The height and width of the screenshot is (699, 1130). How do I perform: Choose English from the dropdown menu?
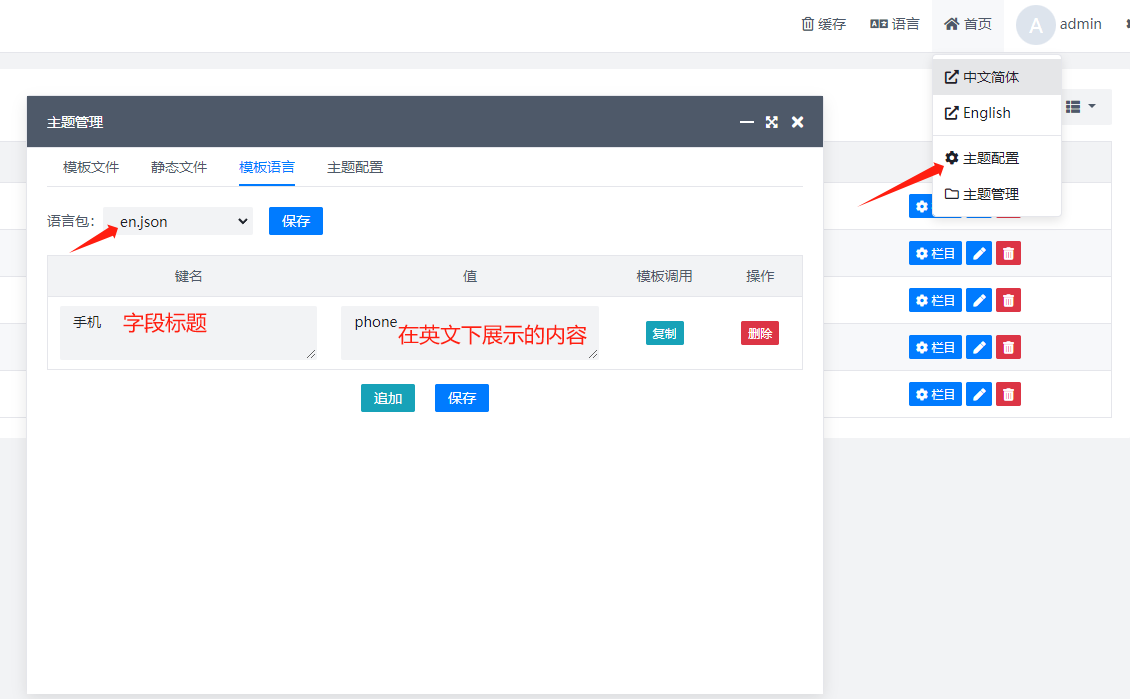point(997,113)
